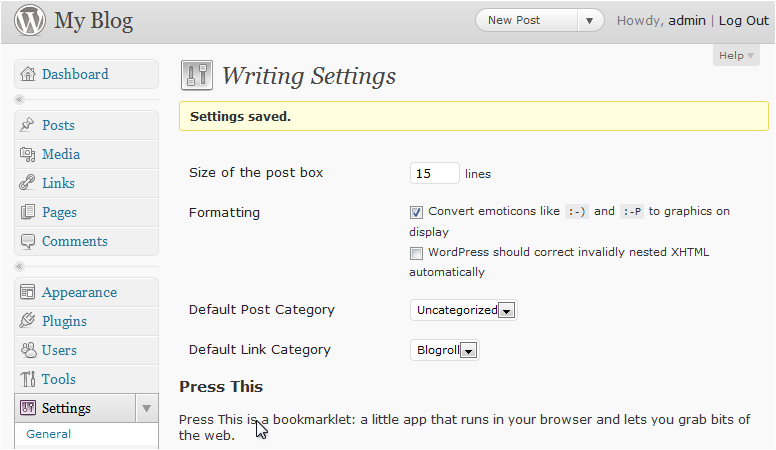Focus the post box size lines field

(435, 173)
